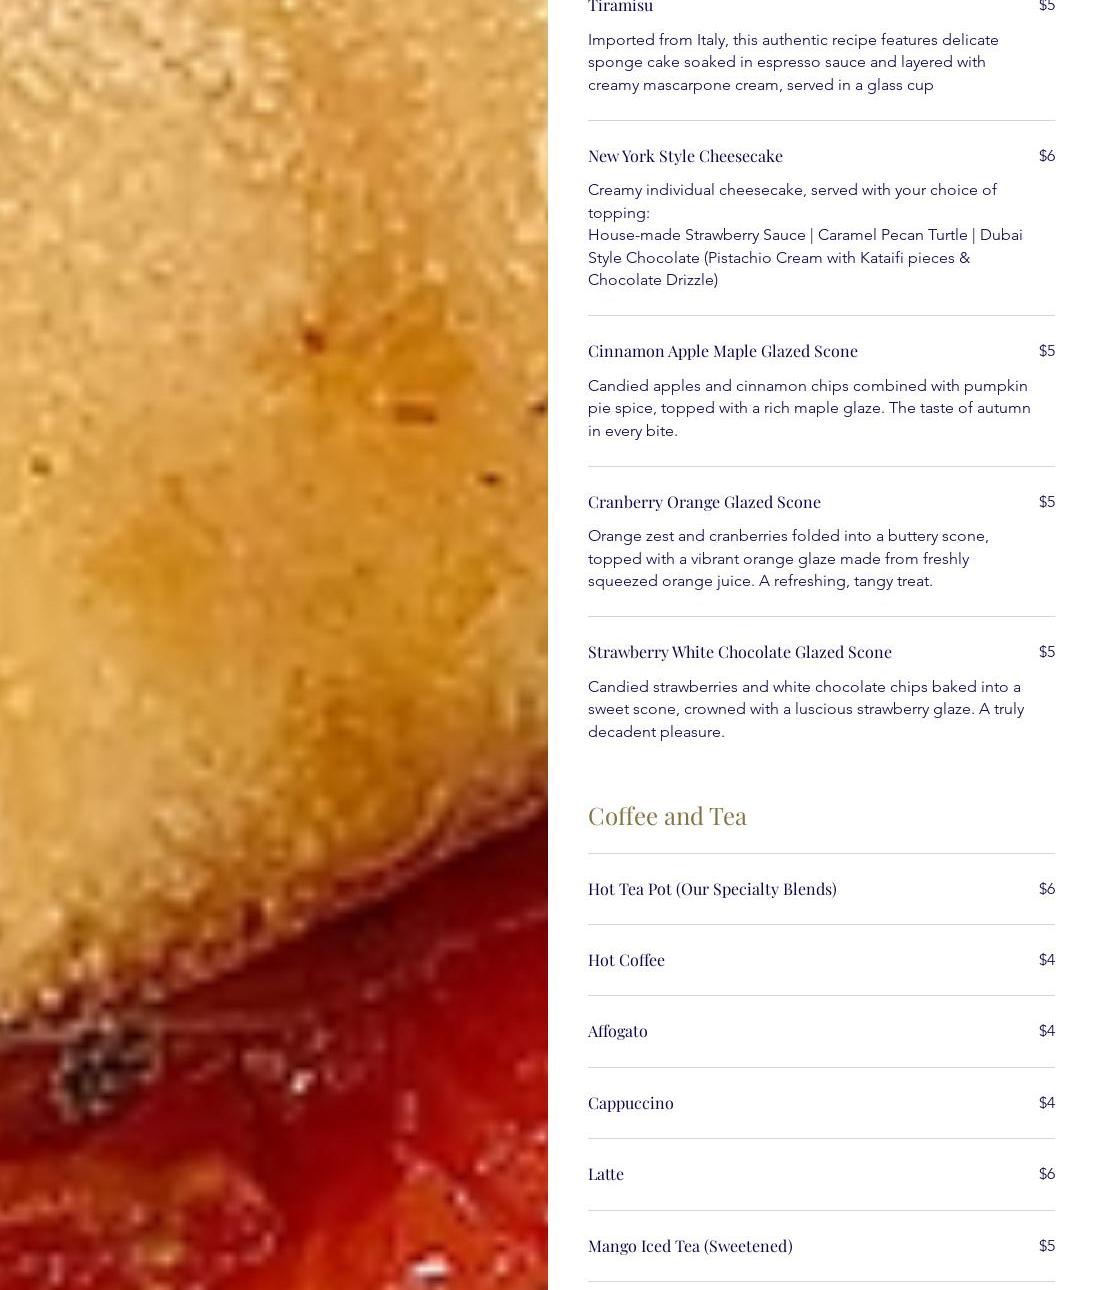Choose the Affogato item

[618, 1031]
